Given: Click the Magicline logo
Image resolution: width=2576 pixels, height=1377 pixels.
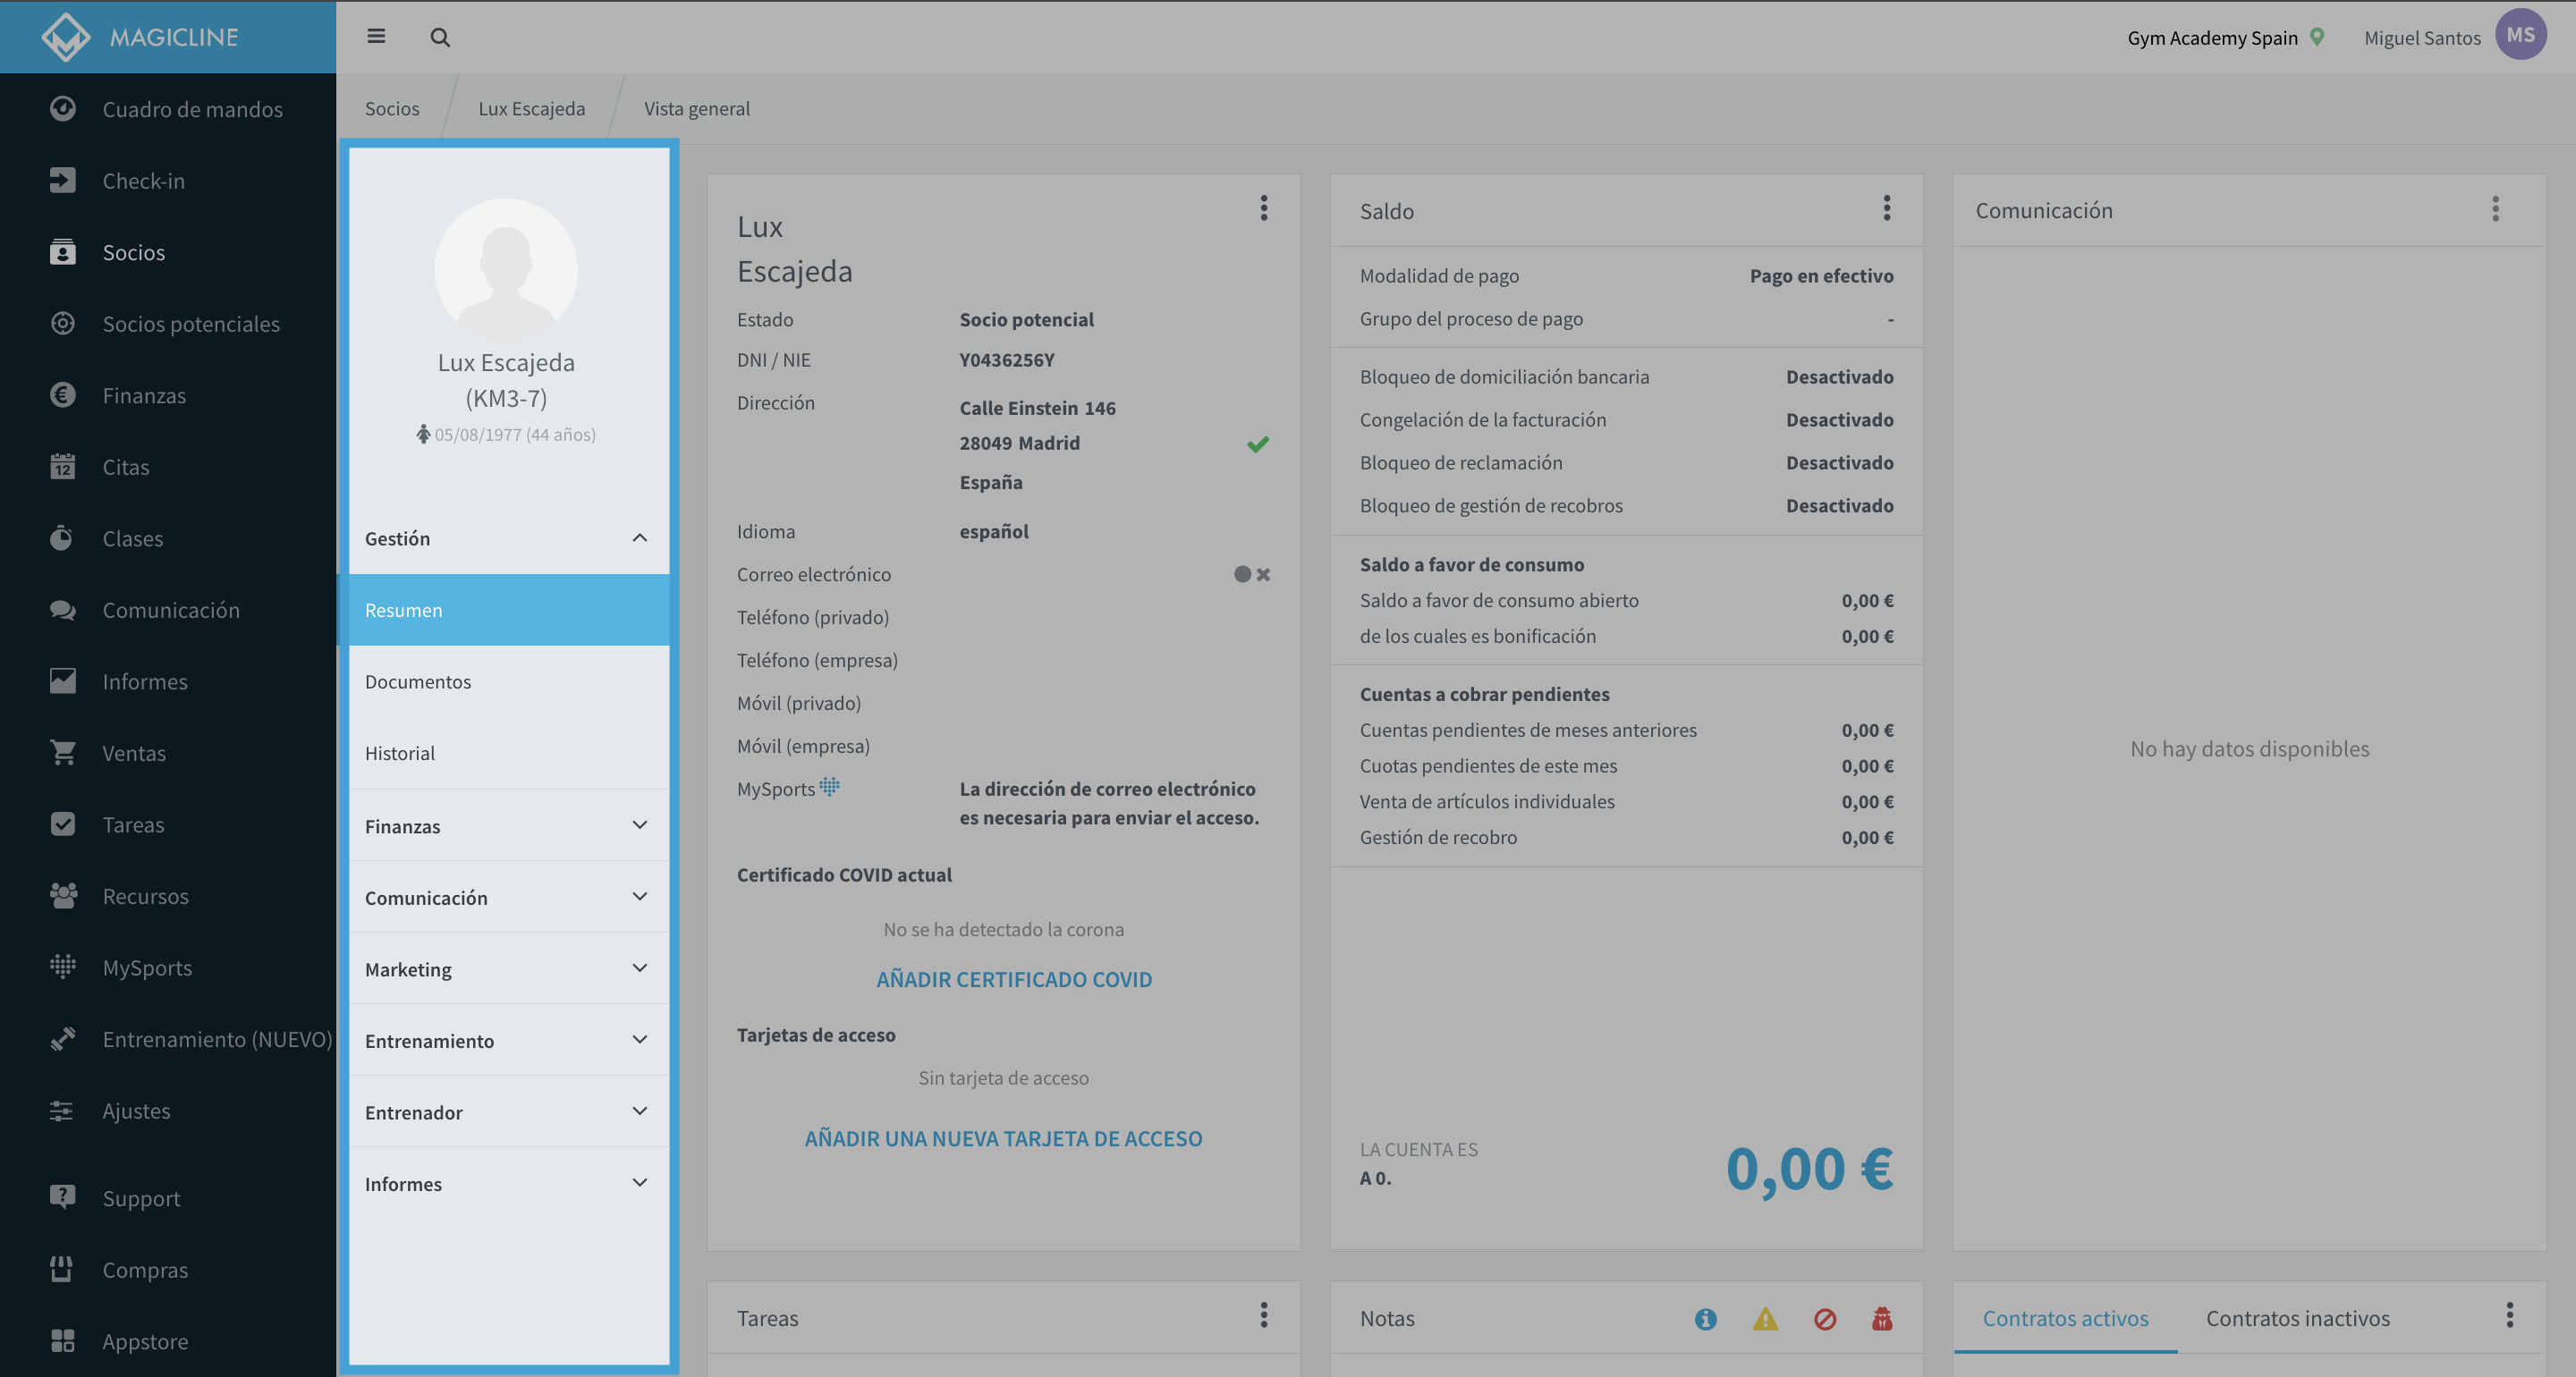Looking at the screenshot, I should [140, 37].
